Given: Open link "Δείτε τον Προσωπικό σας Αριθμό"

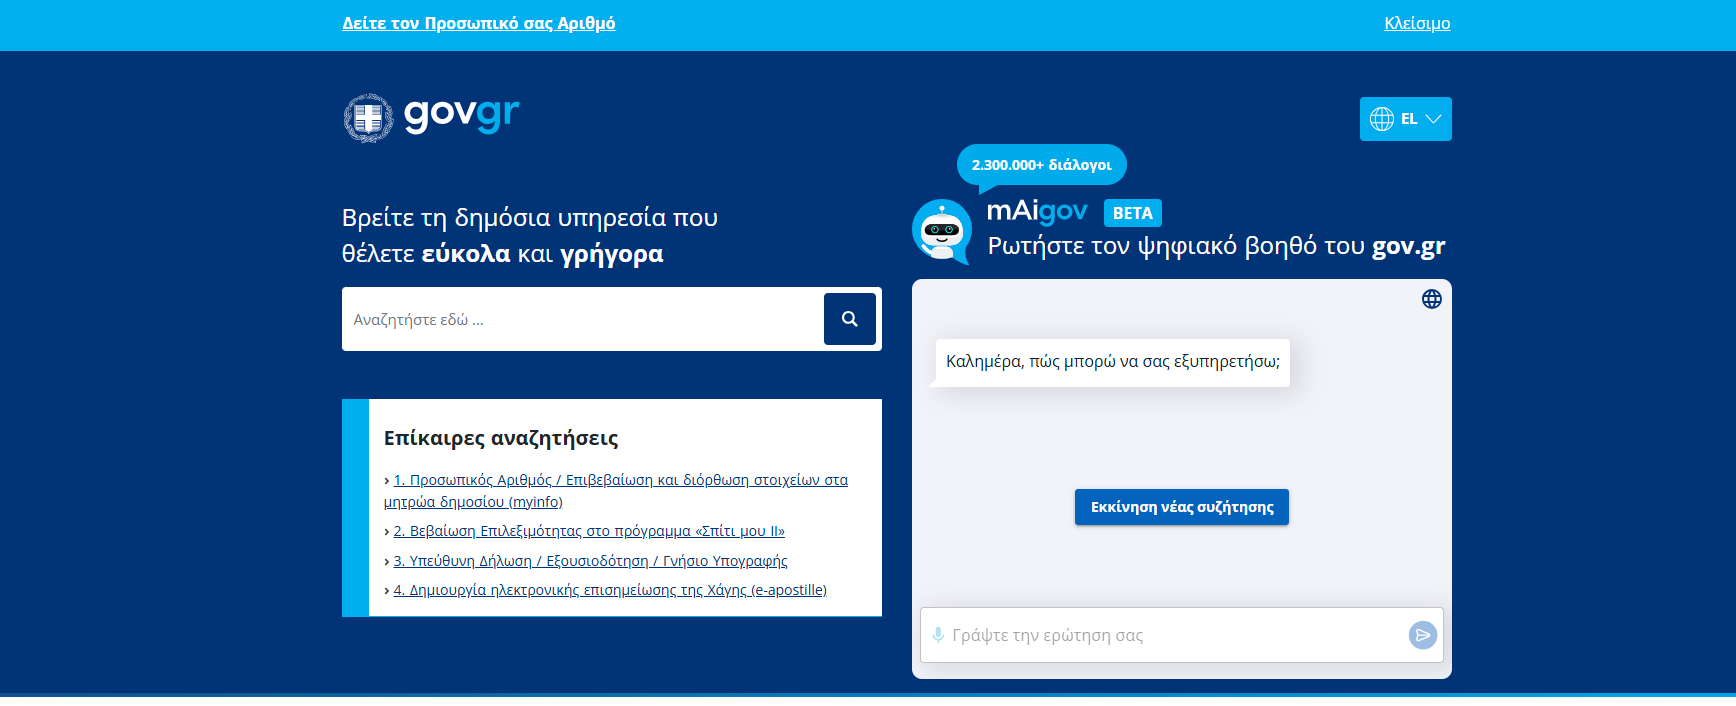Looking at the screenshot, I should tap(479, 23).
